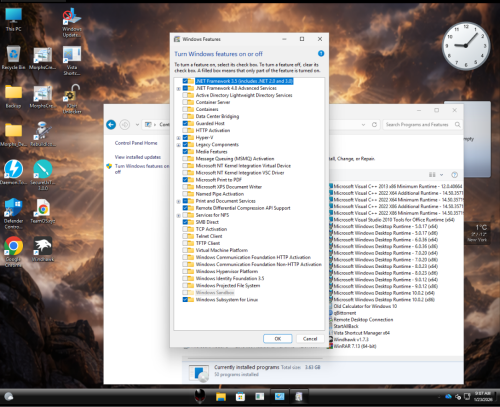
Task: Click the Forward arrow in Programs and Features
Action: [125, 124]
